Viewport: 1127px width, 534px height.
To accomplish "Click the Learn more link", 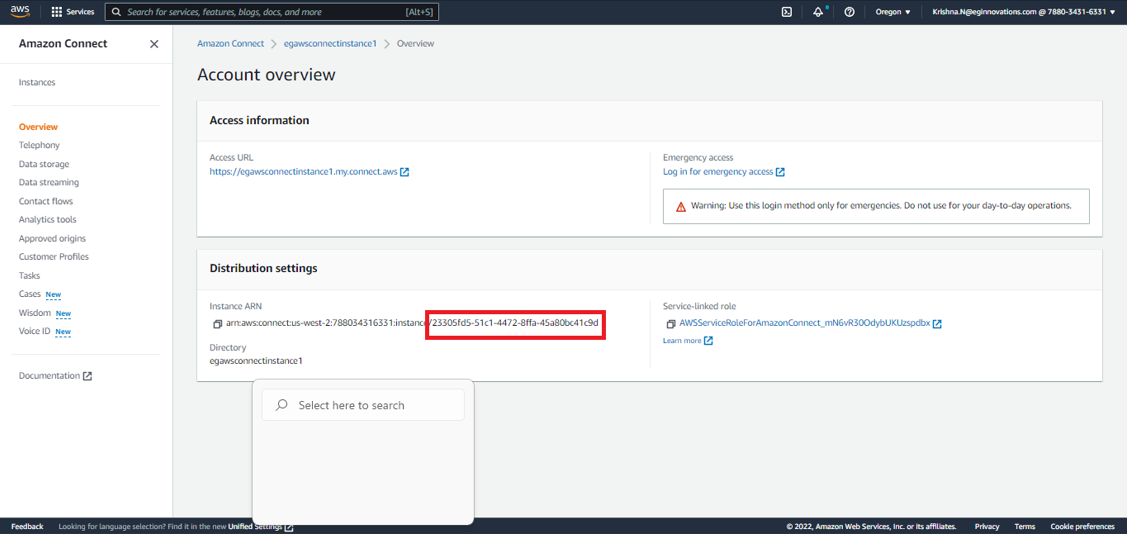I will (682, 341).
